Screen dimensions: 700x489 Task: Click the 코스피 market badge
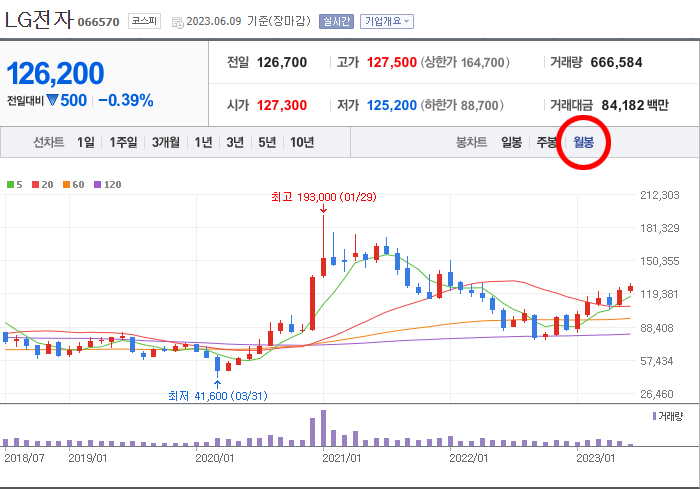click(144, 21)
